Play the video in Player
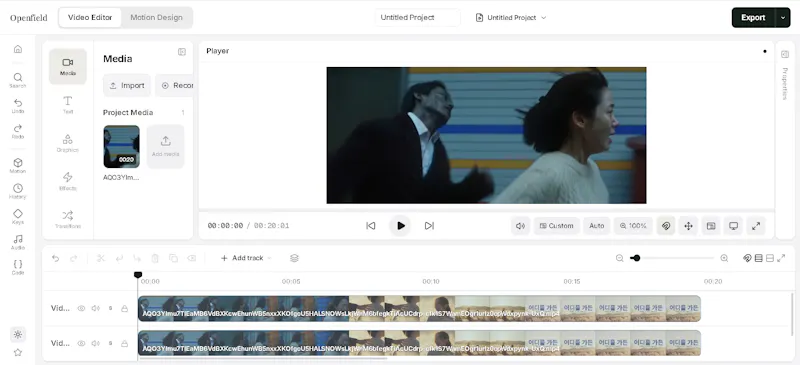The image size is (800, 365). coord(401,226)
